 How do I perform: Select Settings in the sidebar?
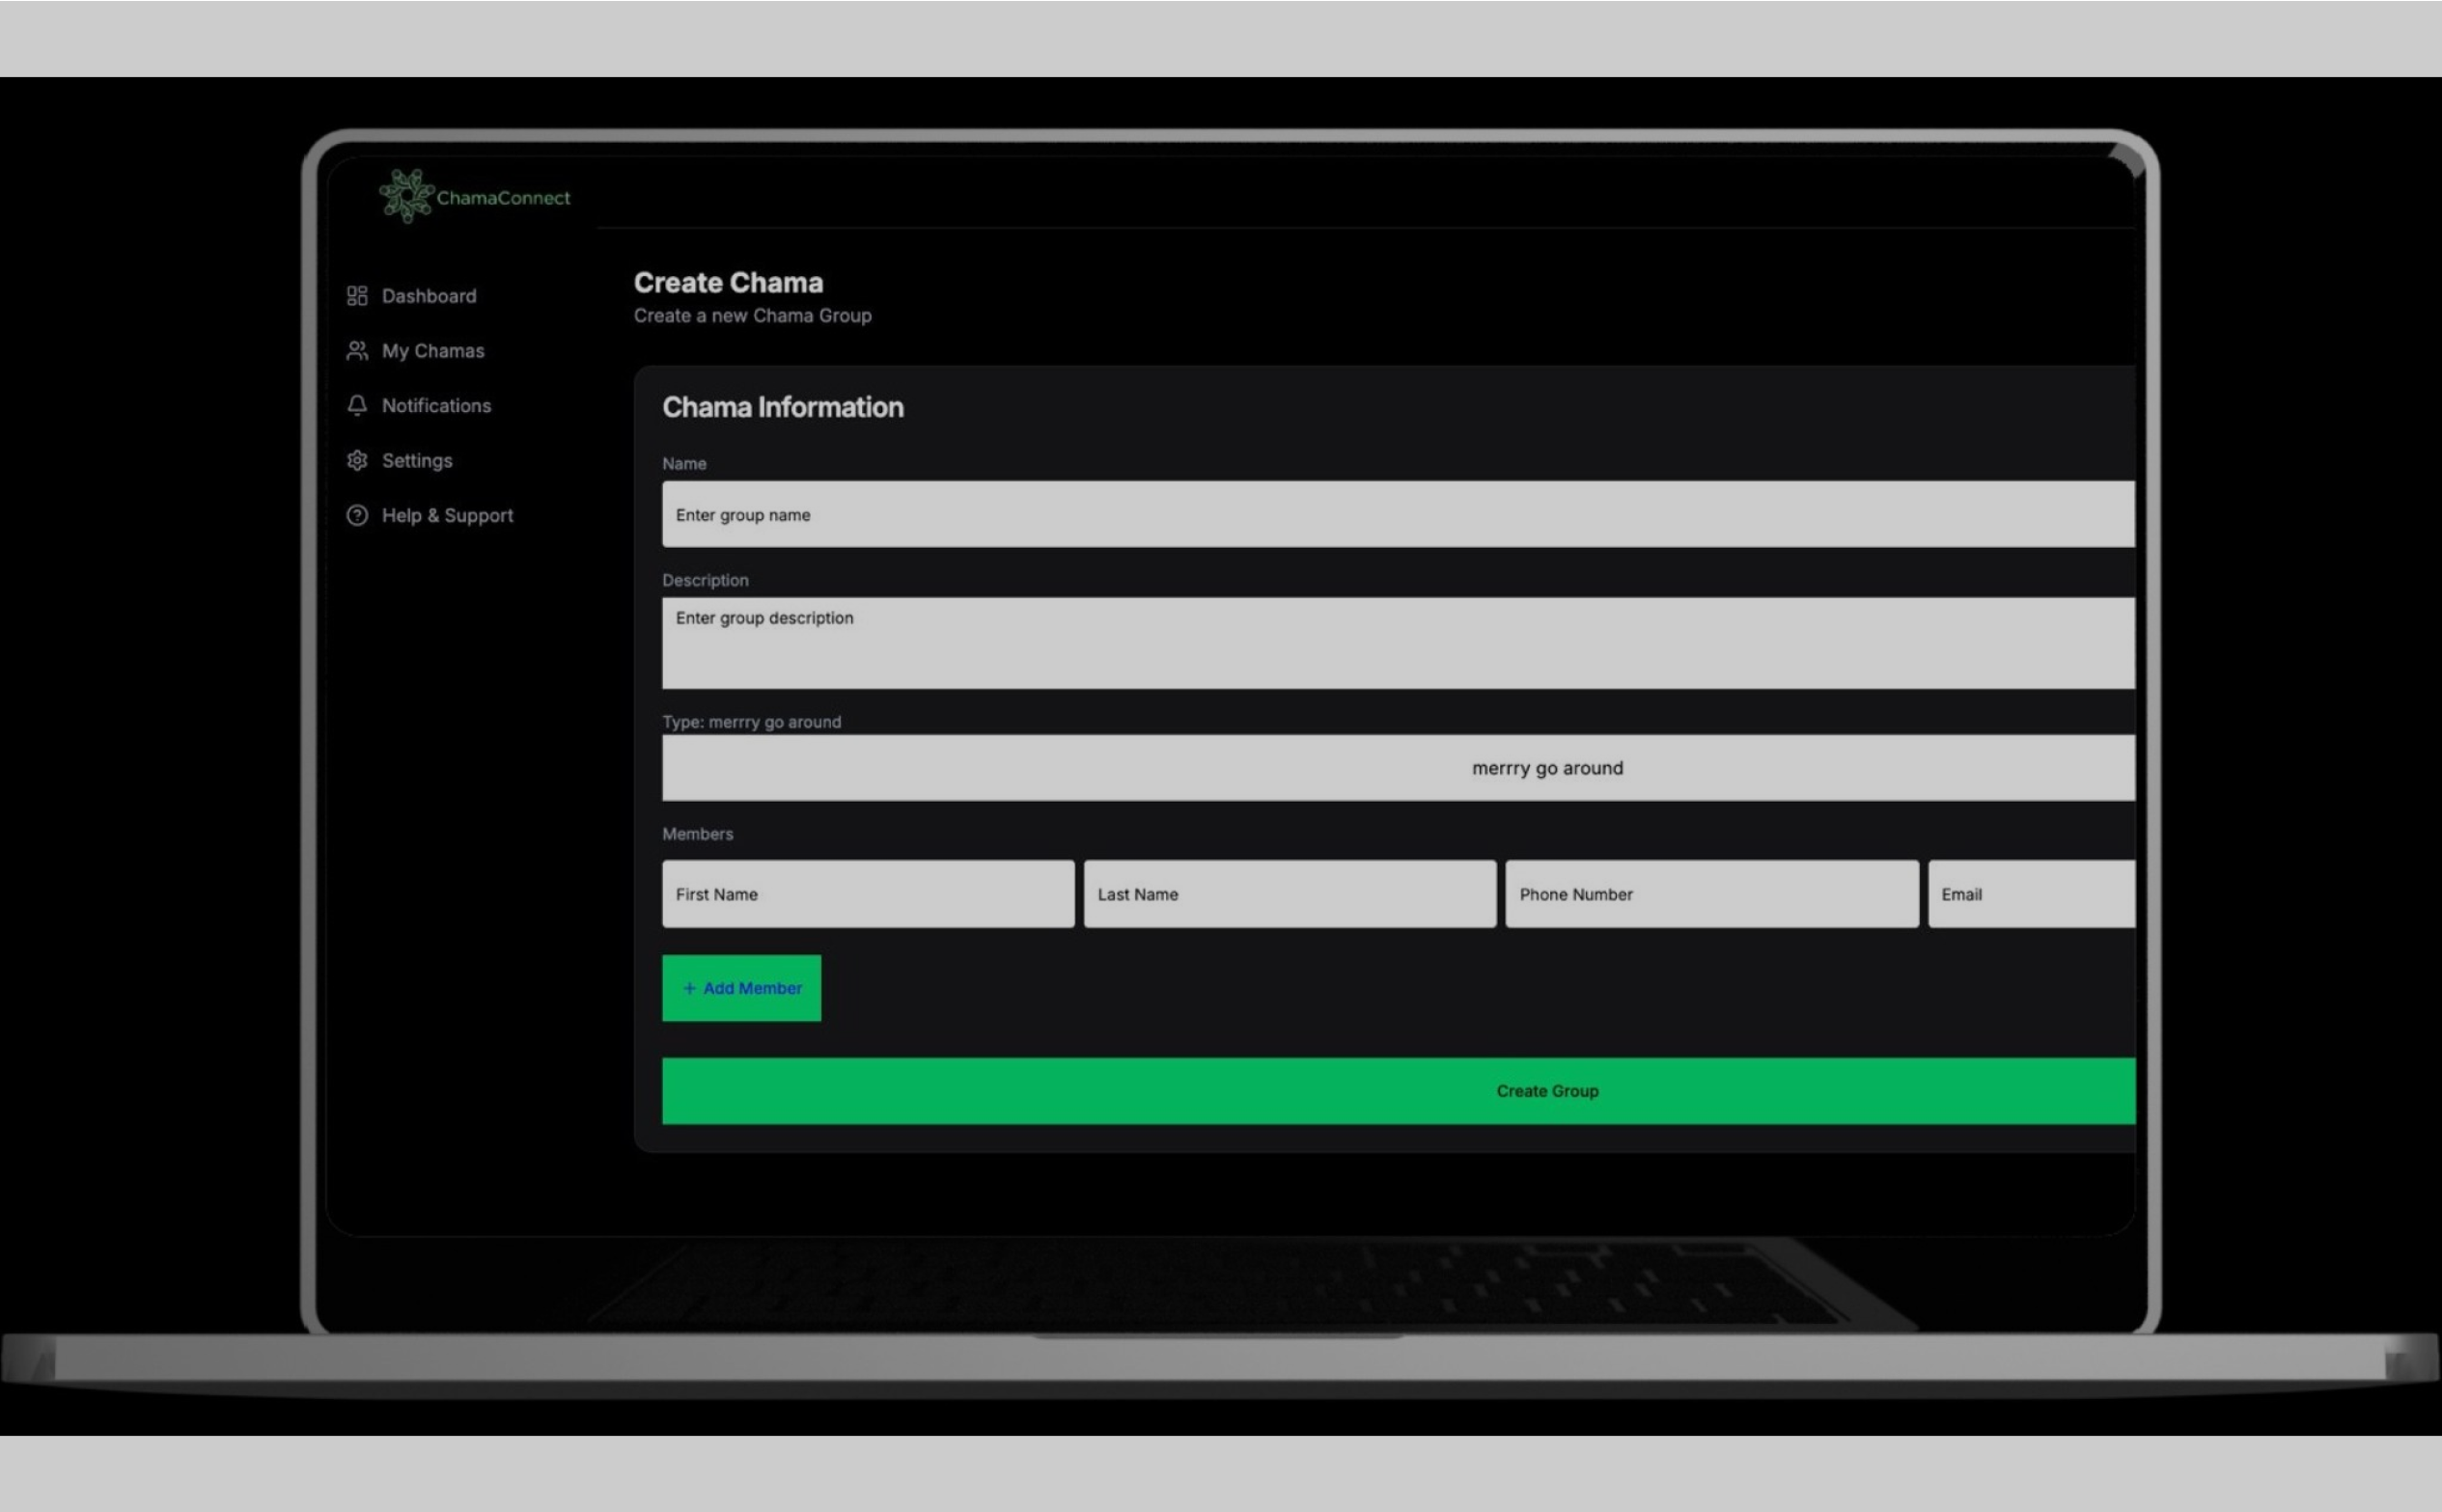click(x=417, y=461)
